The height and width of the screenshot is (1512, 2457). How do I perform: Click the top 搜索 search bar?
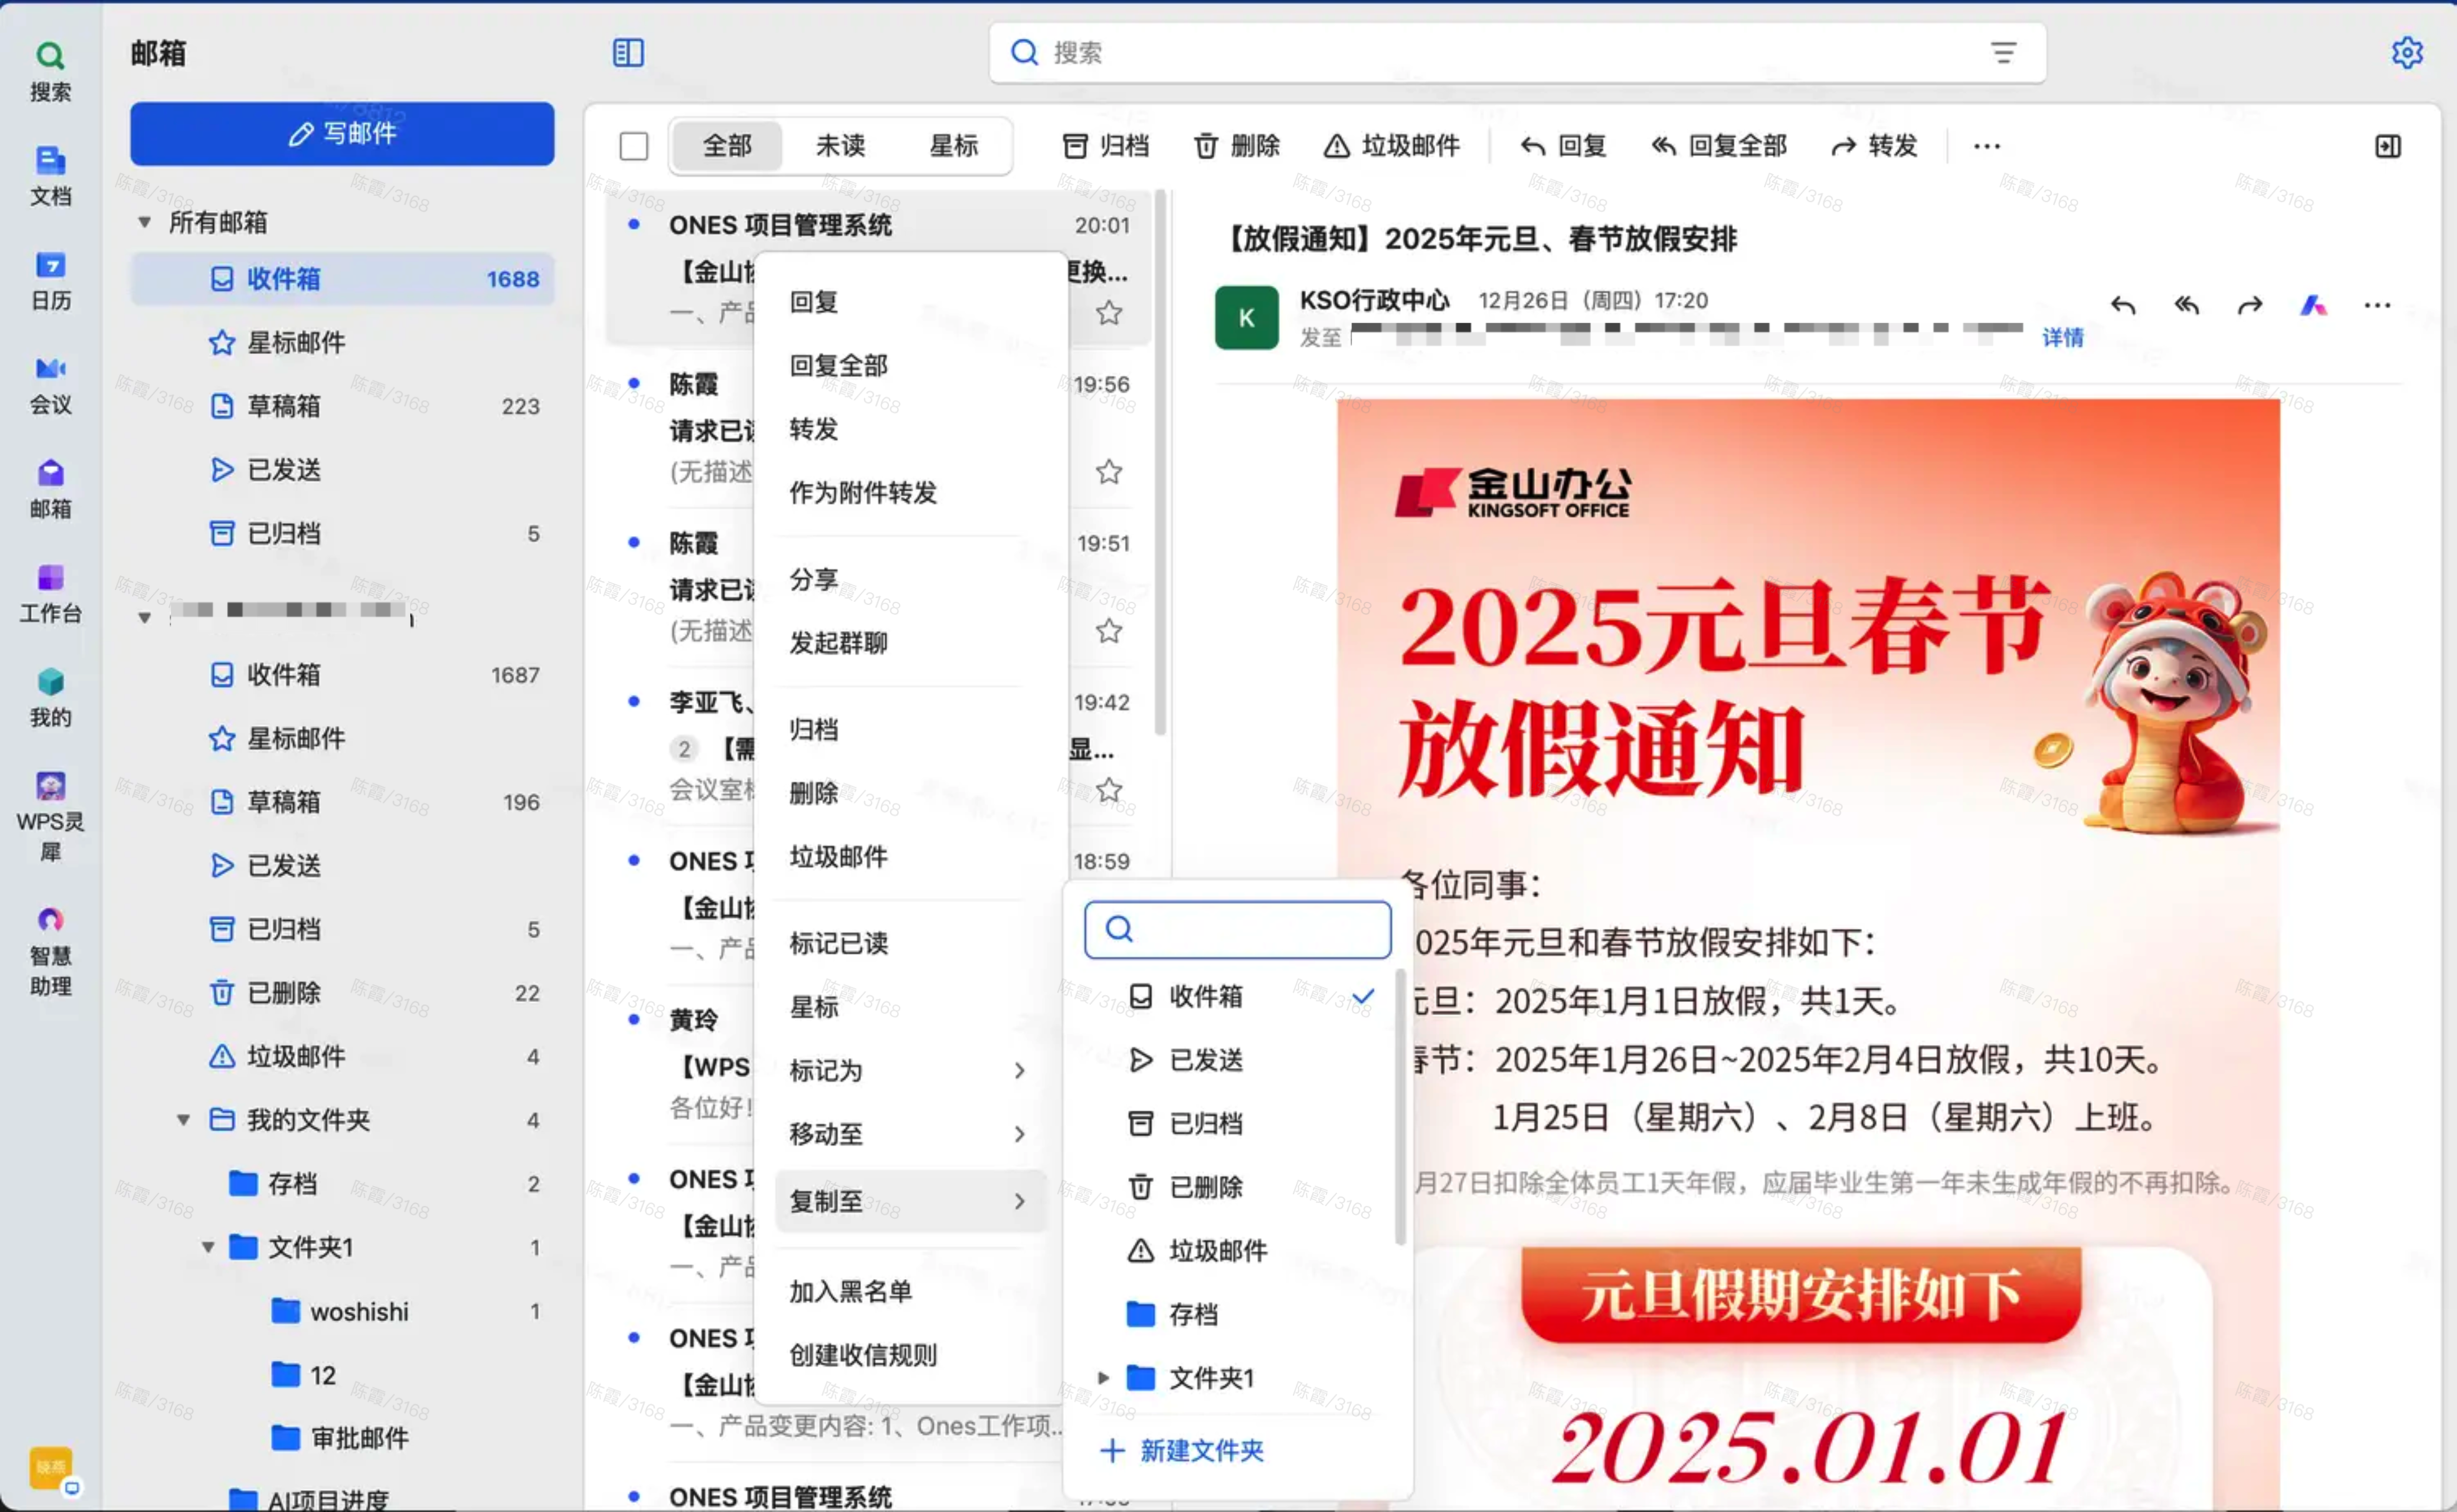pos(1517,52)
